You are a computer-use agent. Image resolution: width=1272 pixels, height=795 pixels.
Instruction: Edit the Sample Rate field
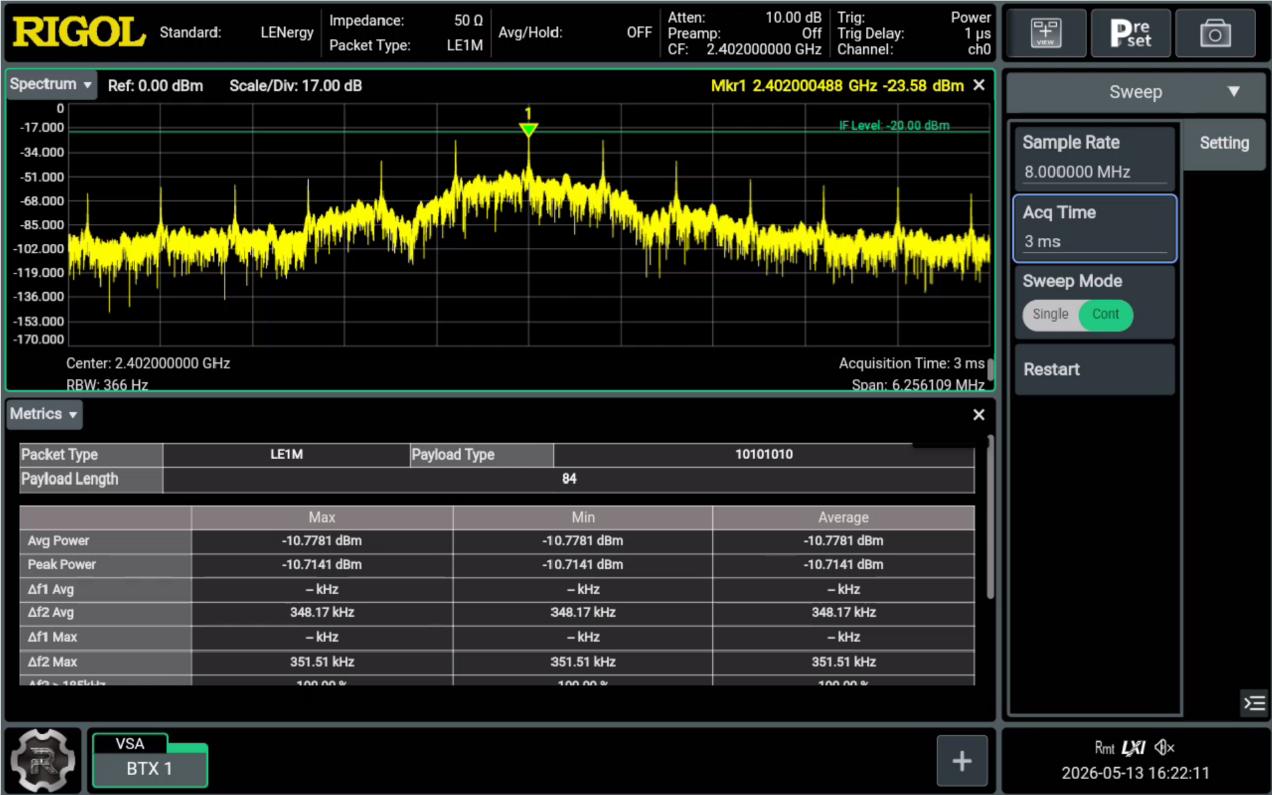(1095, 157)
